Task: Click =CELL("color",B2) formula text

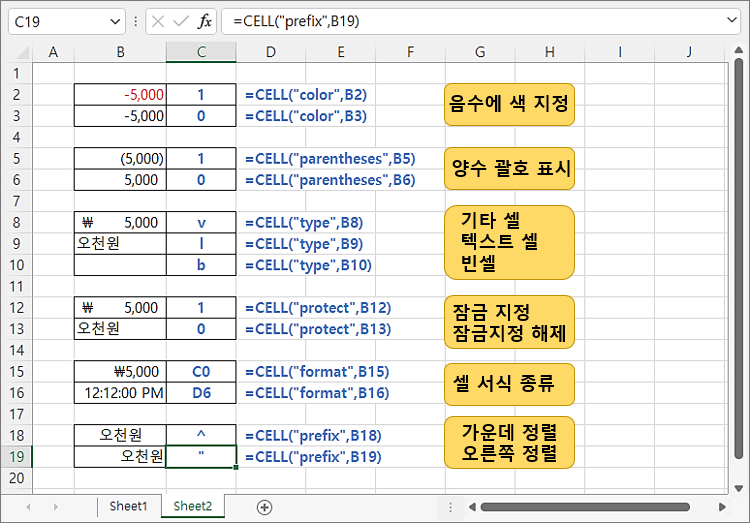Action: [x=306, y=95]
